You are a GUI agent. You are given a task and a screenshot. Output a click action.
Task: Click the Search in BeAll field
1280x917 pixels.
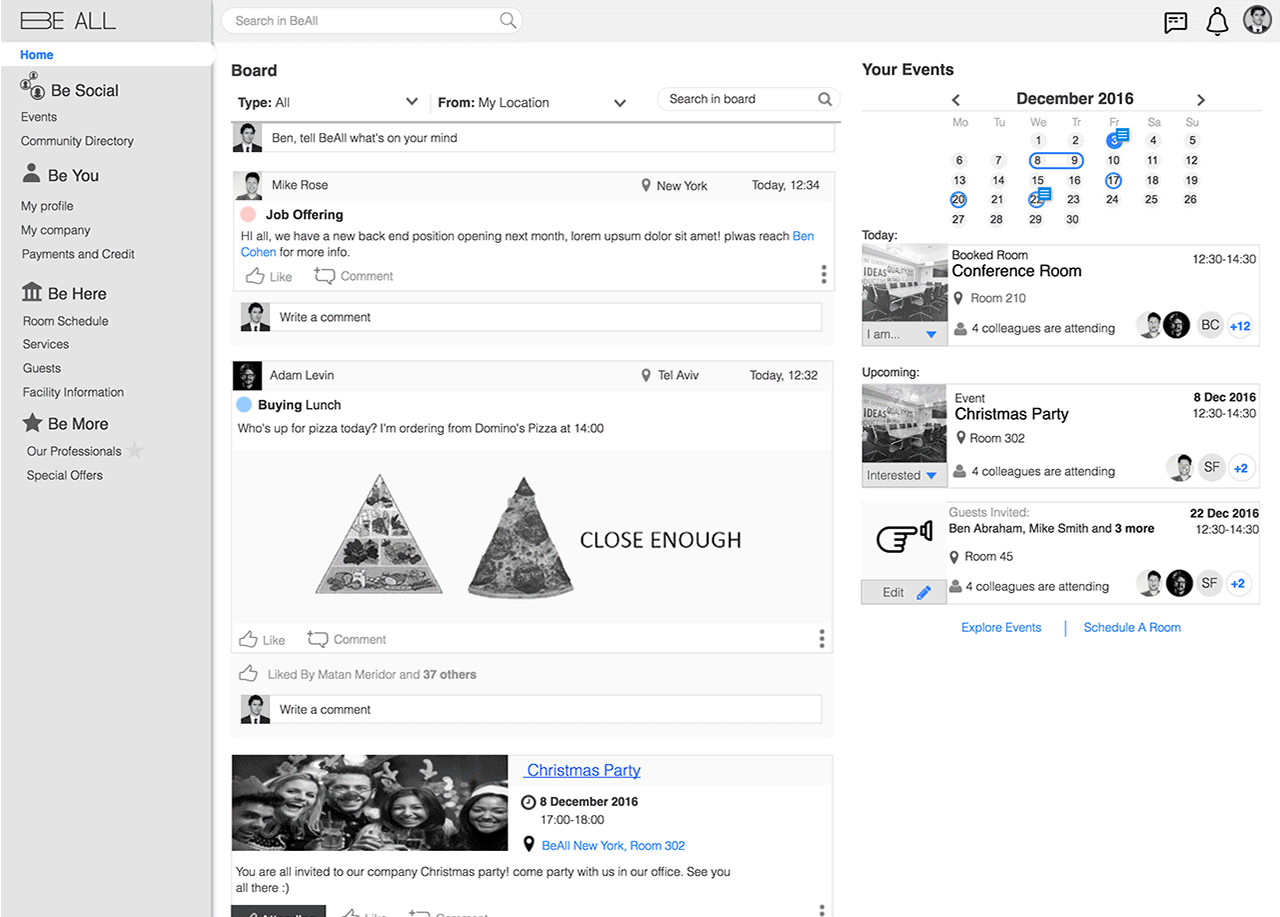(x=372, y=20)
